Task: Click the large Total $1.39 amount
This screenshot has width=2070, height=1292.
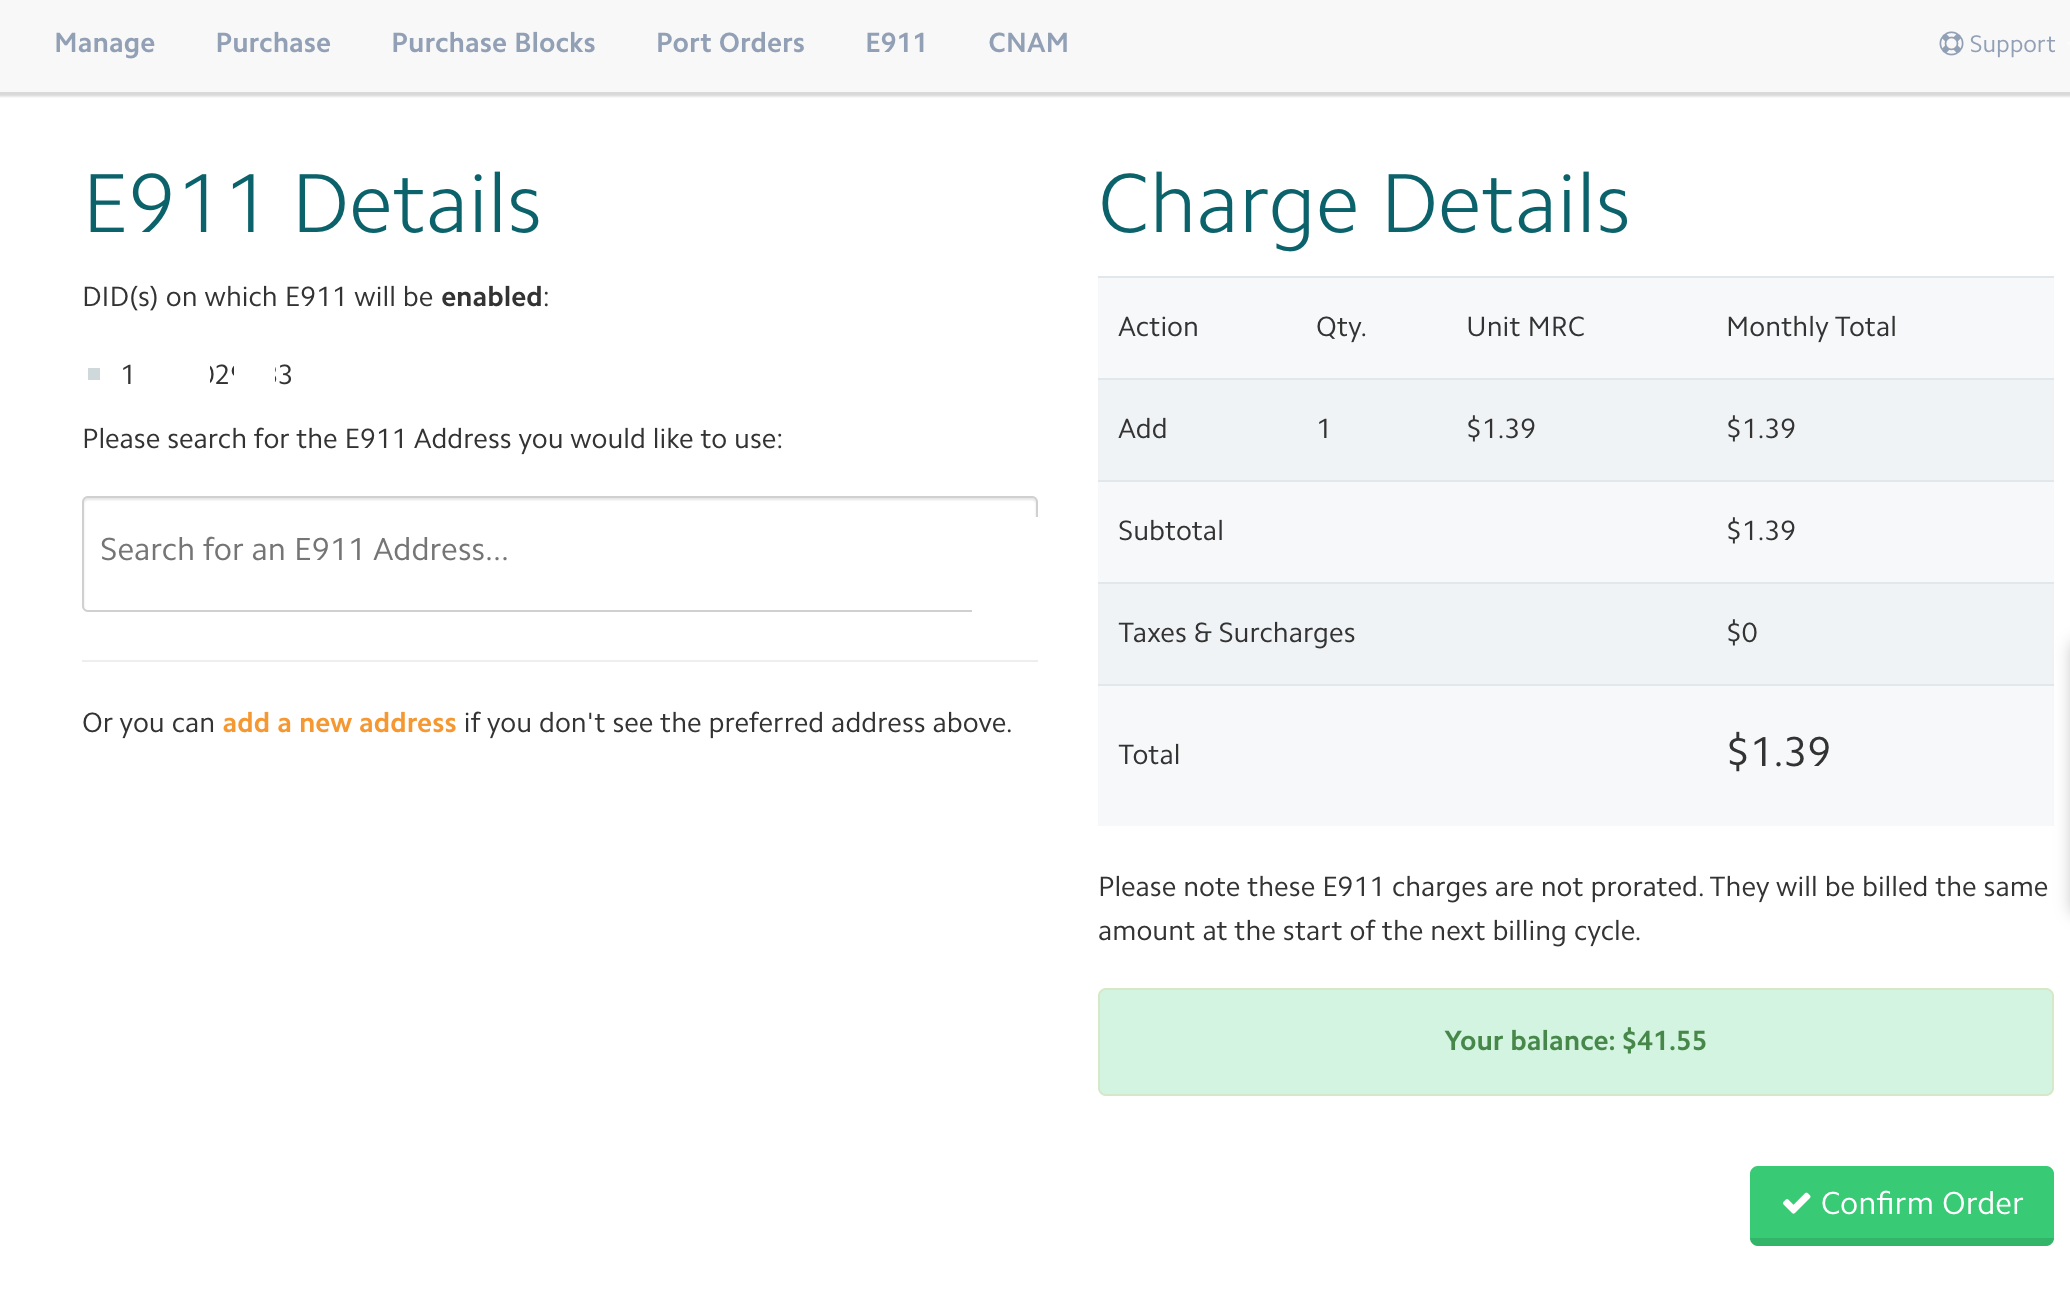Action: [1778, 752]
